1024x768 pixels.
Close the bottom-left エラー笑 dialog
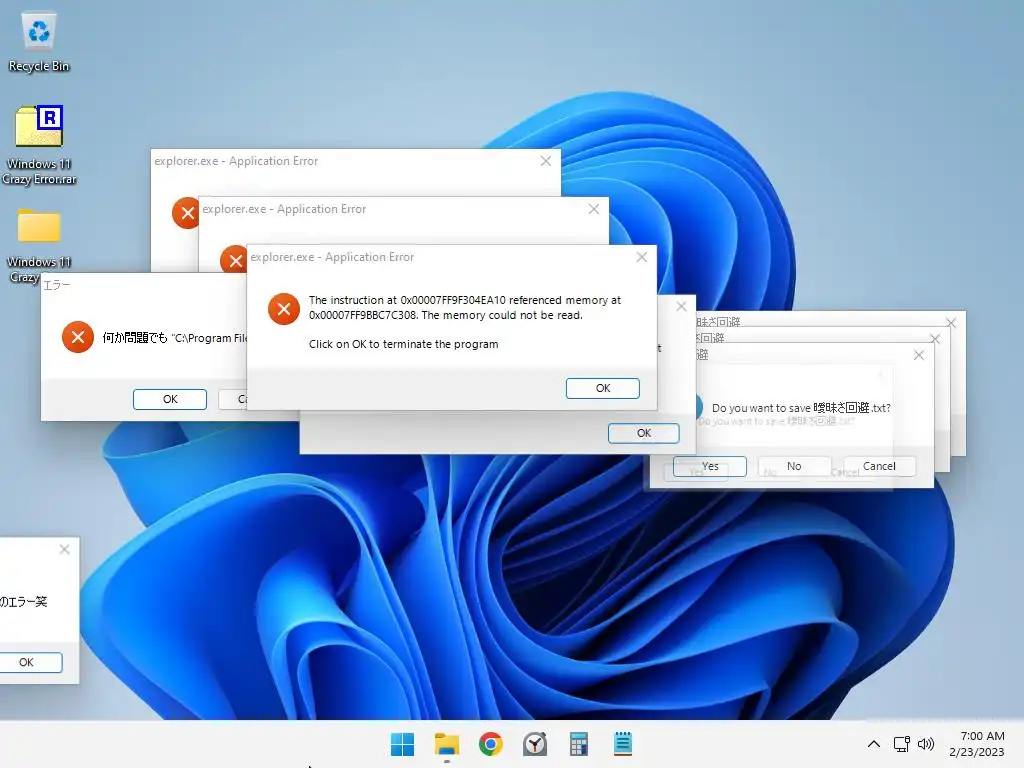(65, 549)
